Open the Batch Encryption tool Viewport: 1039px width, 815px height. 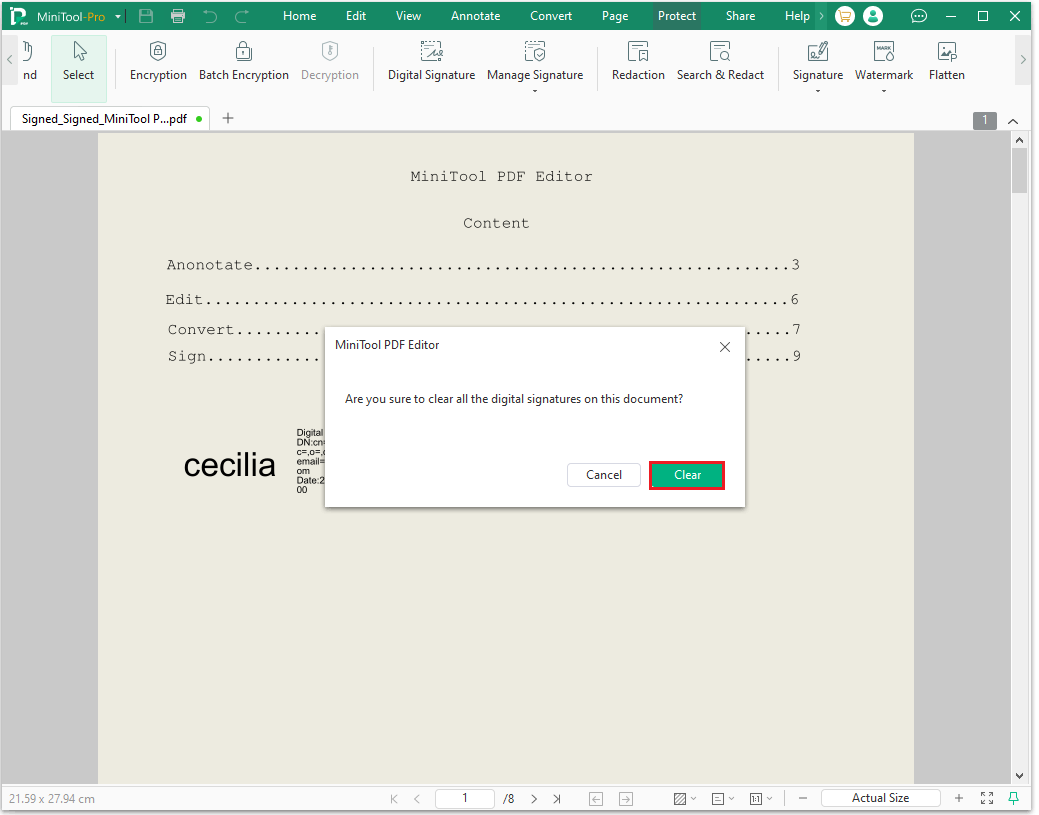pos(243,62)
